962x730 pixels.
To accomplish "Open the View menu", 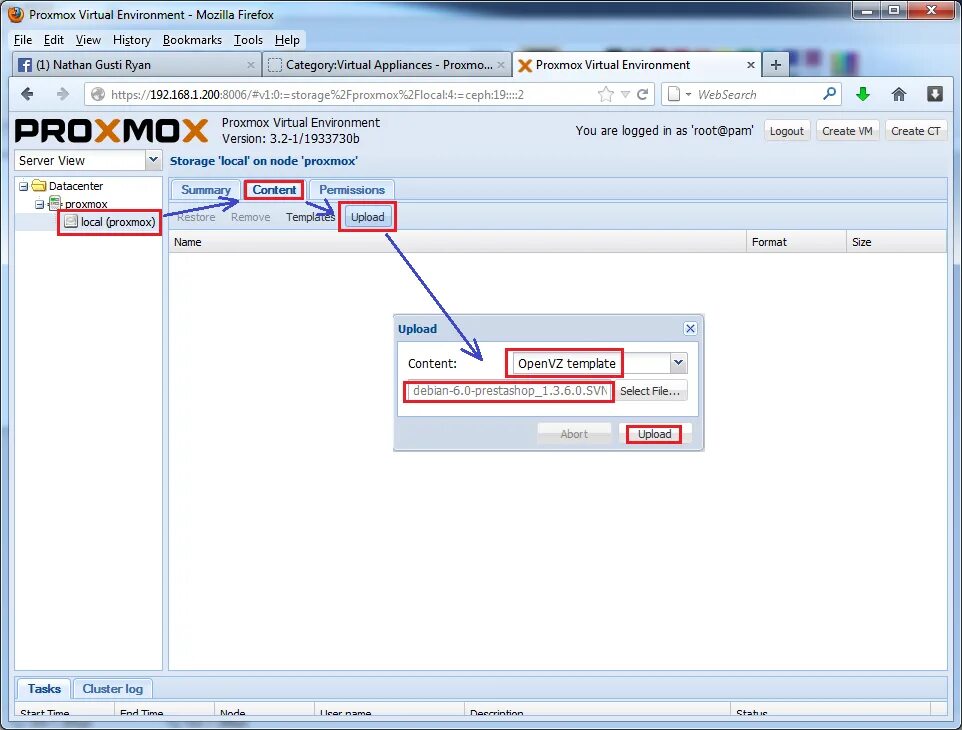I will coord(88,40).
